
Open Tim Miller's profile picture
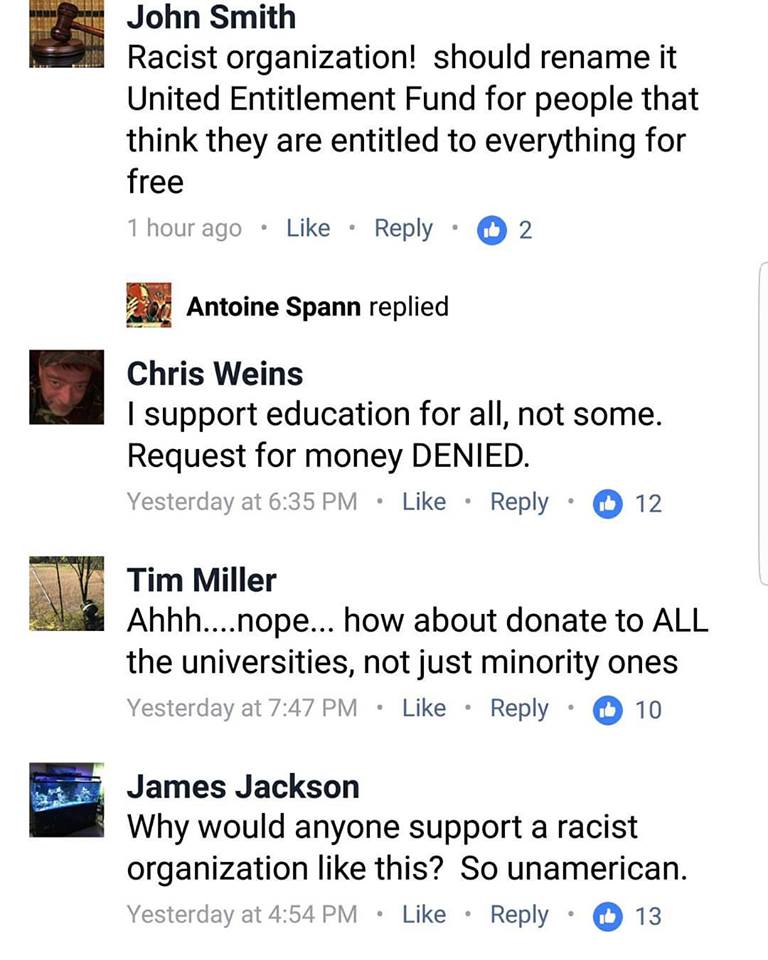coord(66,593)
